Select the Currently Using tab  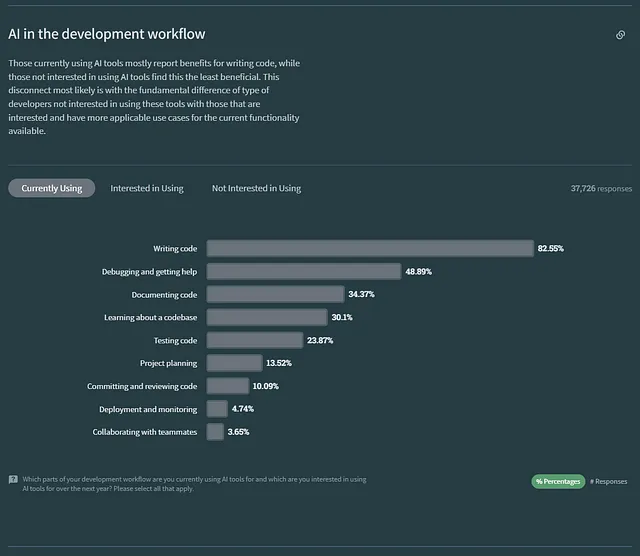(x=51, y=188)
